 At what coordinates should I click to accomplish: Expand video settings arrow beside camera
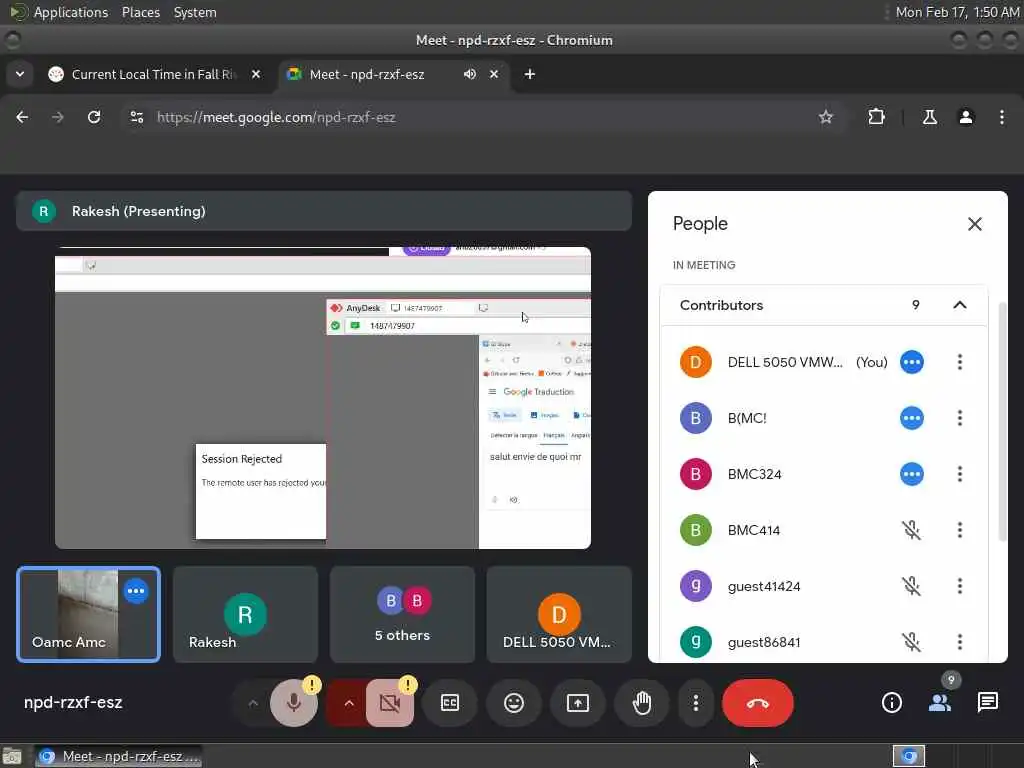349,703
